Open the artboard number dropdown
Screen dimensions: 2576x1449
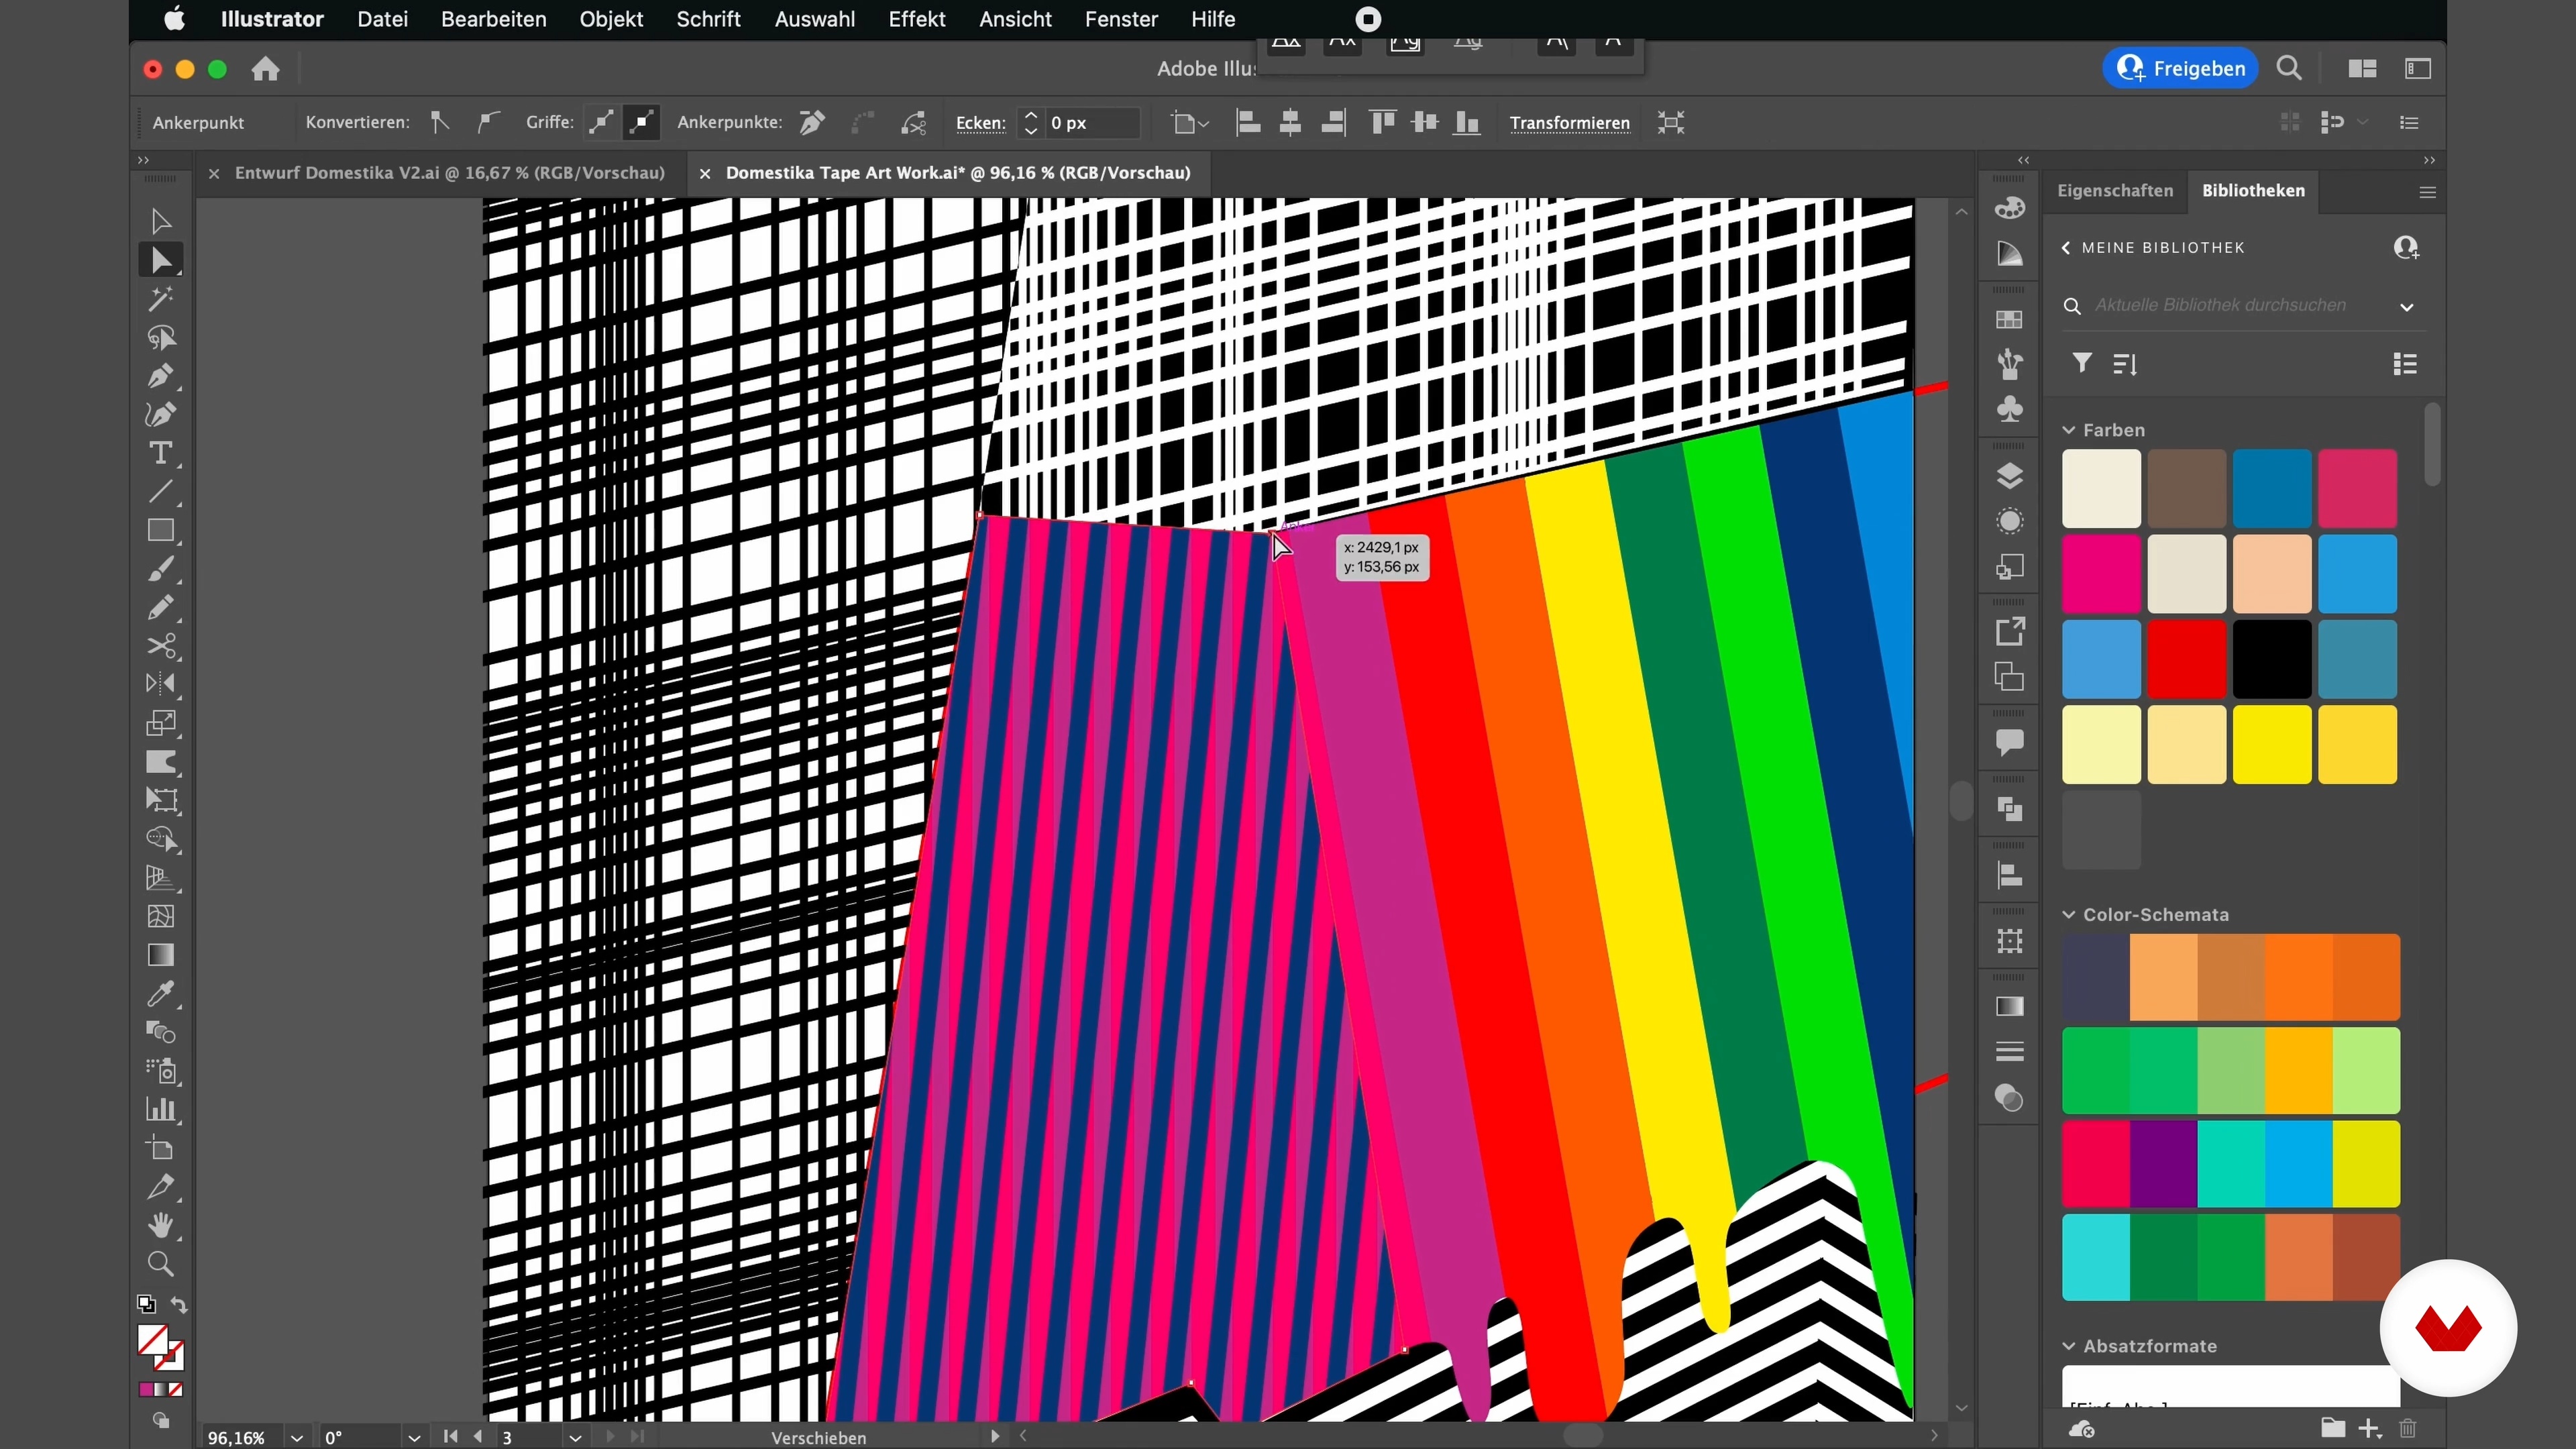575,1438
